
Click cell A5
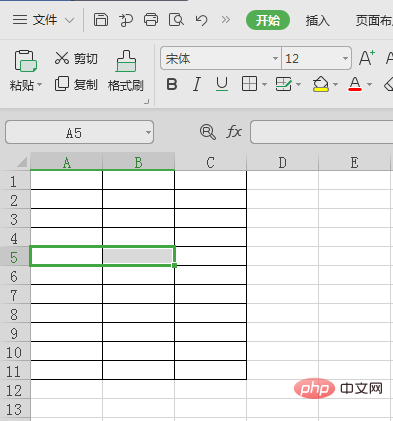(66, 256)
